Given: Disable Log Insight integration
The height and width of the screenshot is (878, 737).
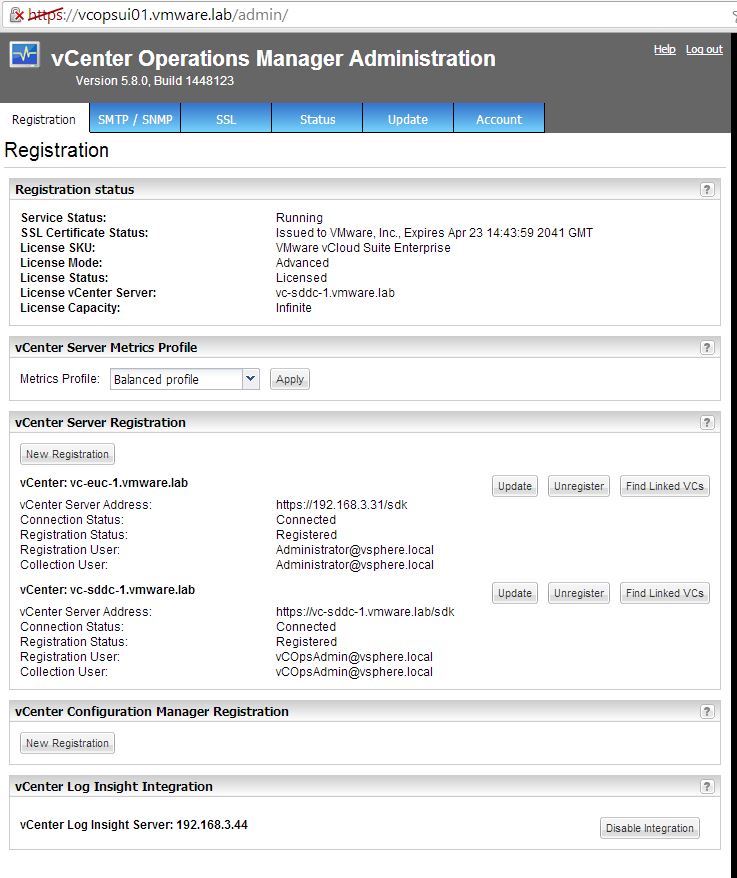Looking at the screenshot, I should (650, 828).
